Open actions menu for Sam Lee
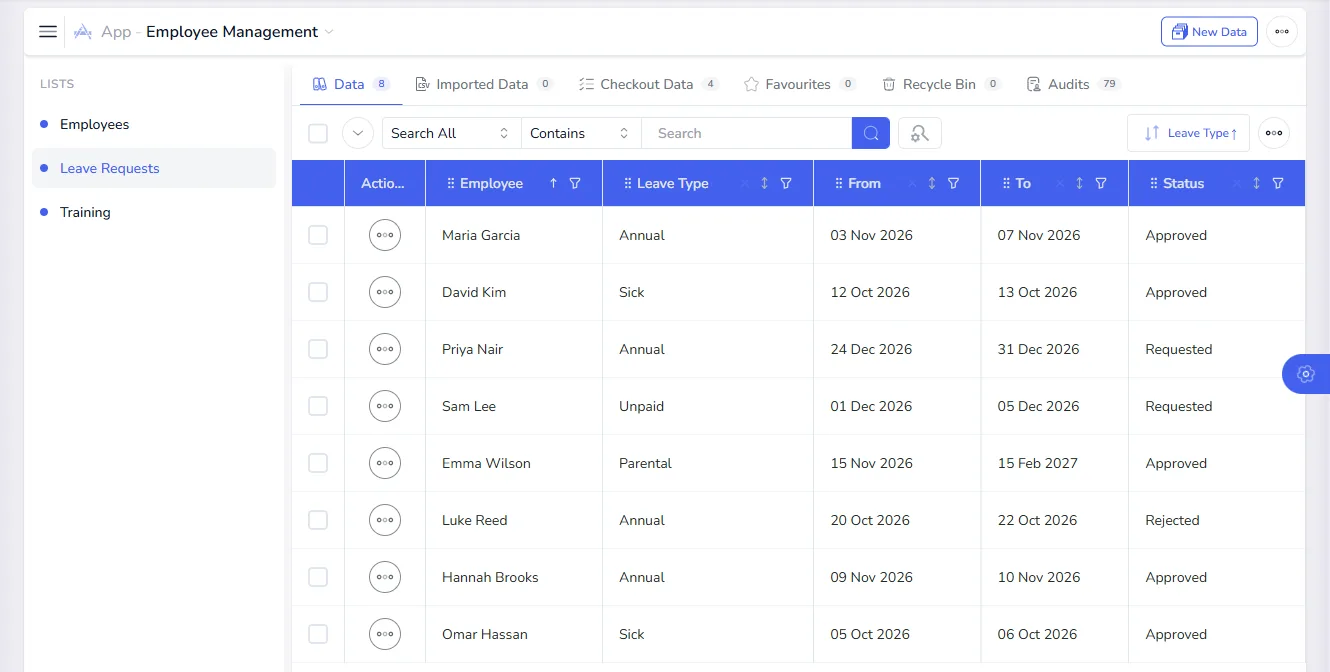The height and width of the screenshot is (672, 1330). 385,406
